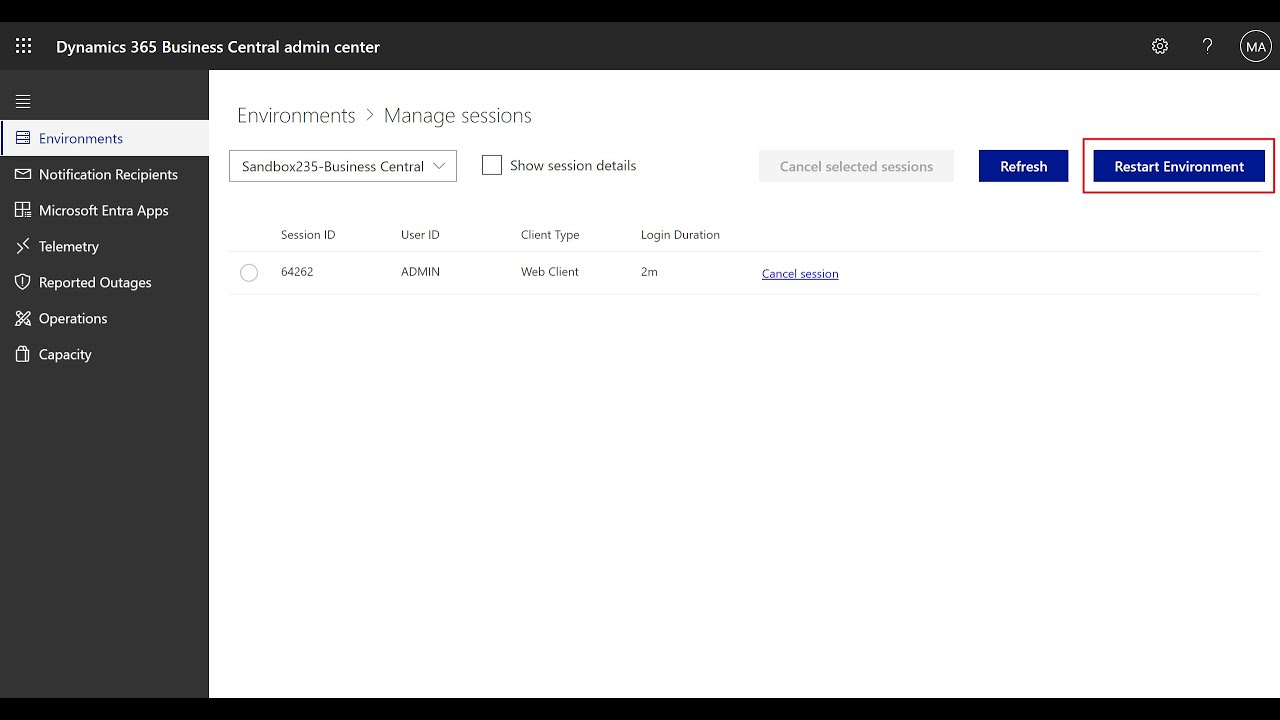The height and width of the screenshot is (720, 1280).
Task: Open Microsoft Entra Apps menu item
Action: coord(104,210)
